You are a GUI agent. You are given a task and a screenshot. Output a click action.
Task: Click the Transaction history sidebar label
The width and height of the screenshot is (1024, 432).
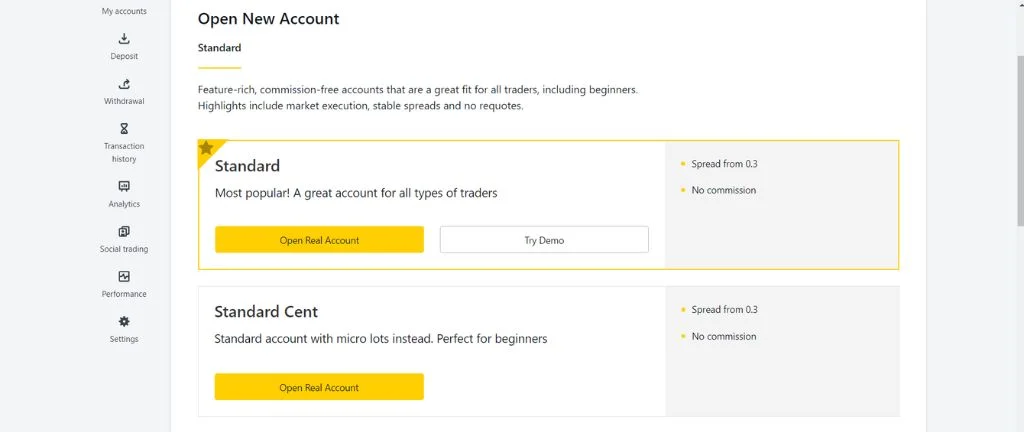coord(124,152)
